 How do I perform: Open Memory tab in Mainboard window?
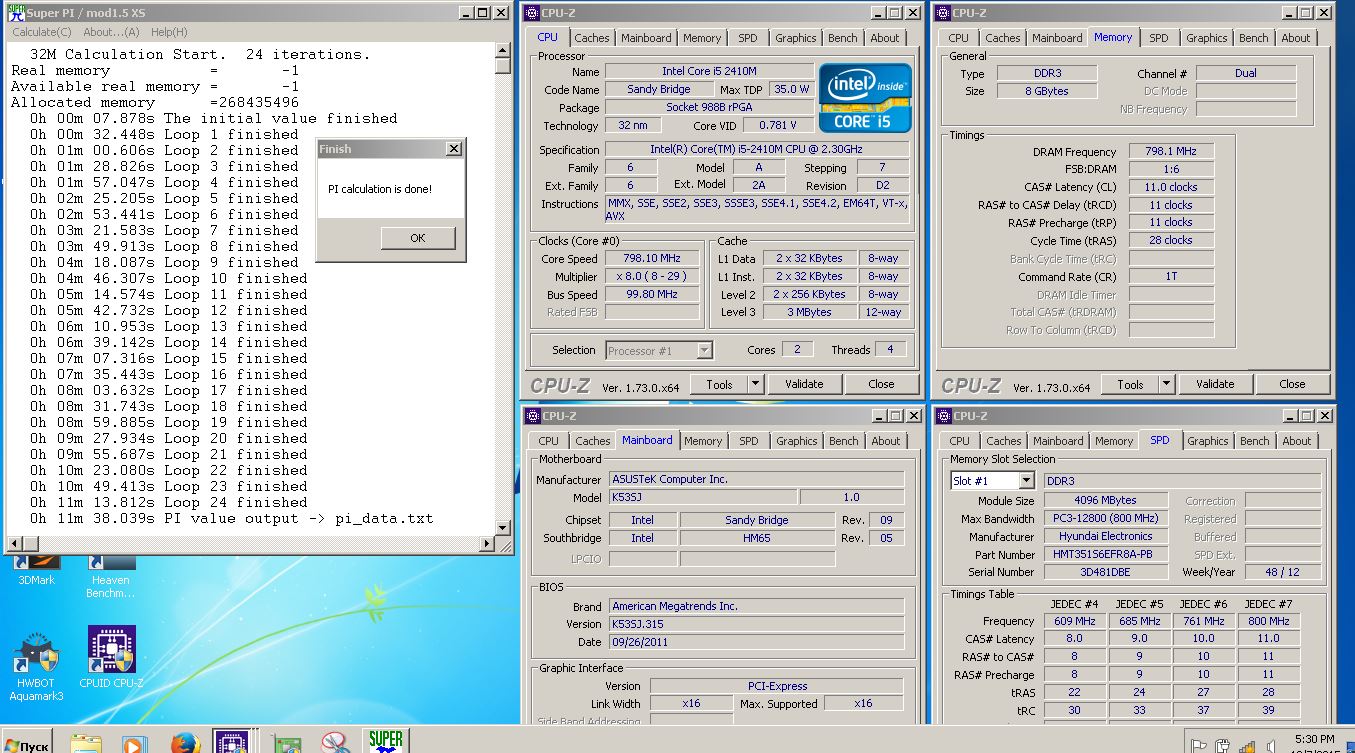click(703, 441)
